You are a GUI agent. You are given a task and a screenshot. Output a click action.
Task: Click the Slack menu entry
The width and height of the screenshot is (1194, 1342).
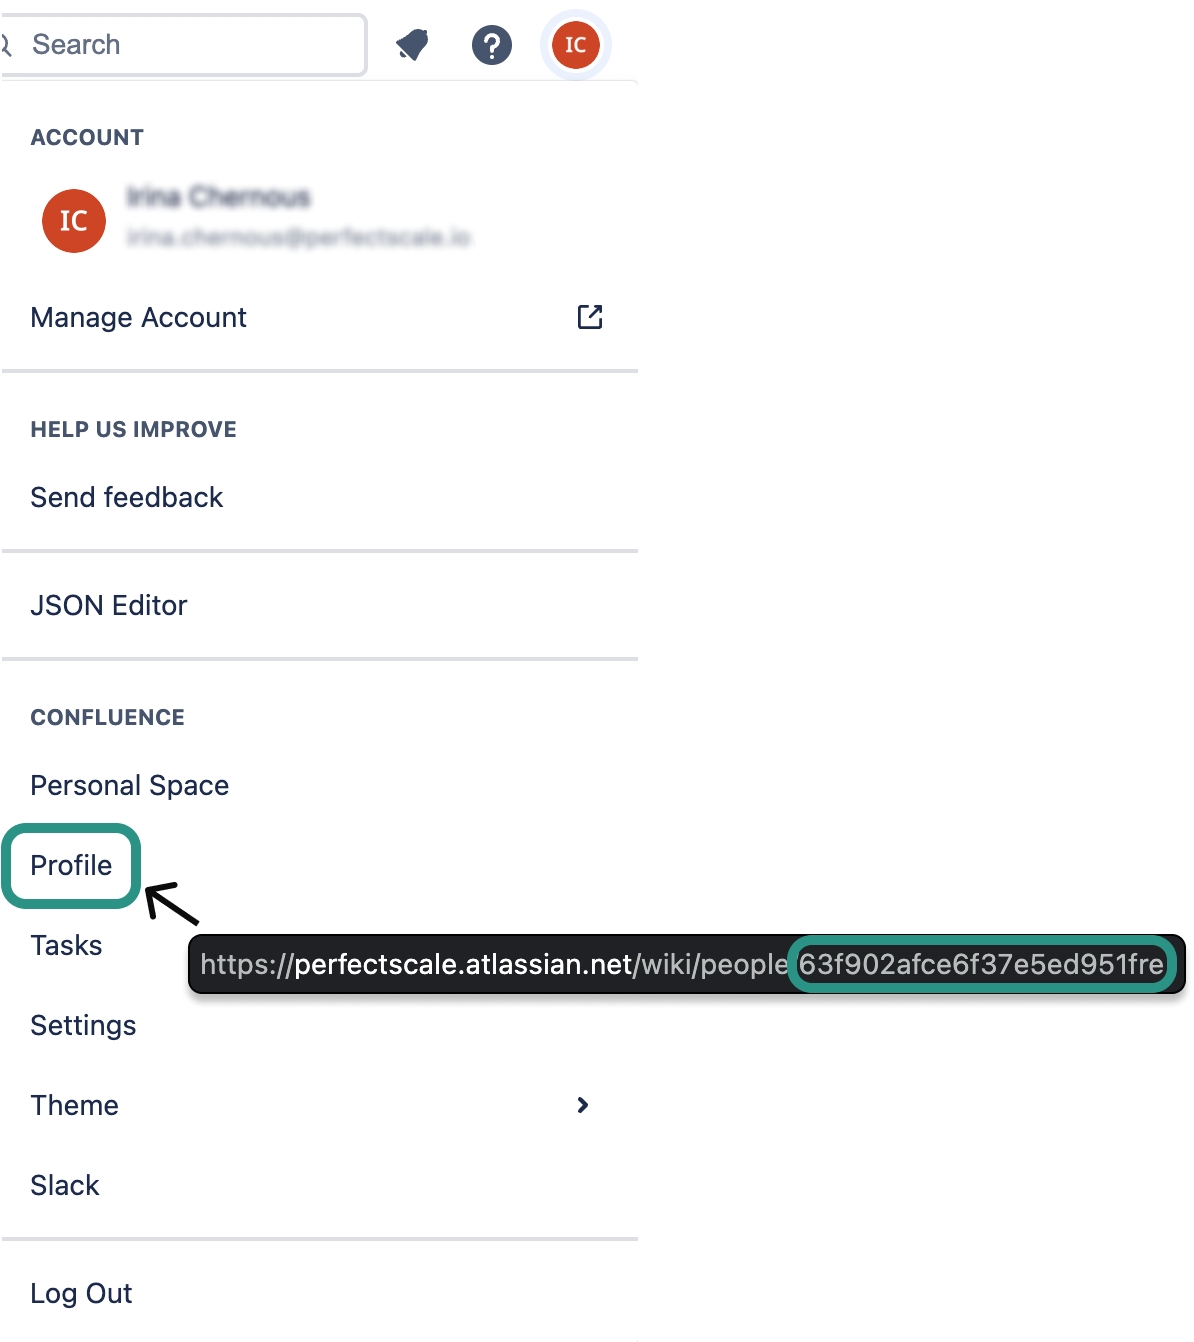[65, 1186]
